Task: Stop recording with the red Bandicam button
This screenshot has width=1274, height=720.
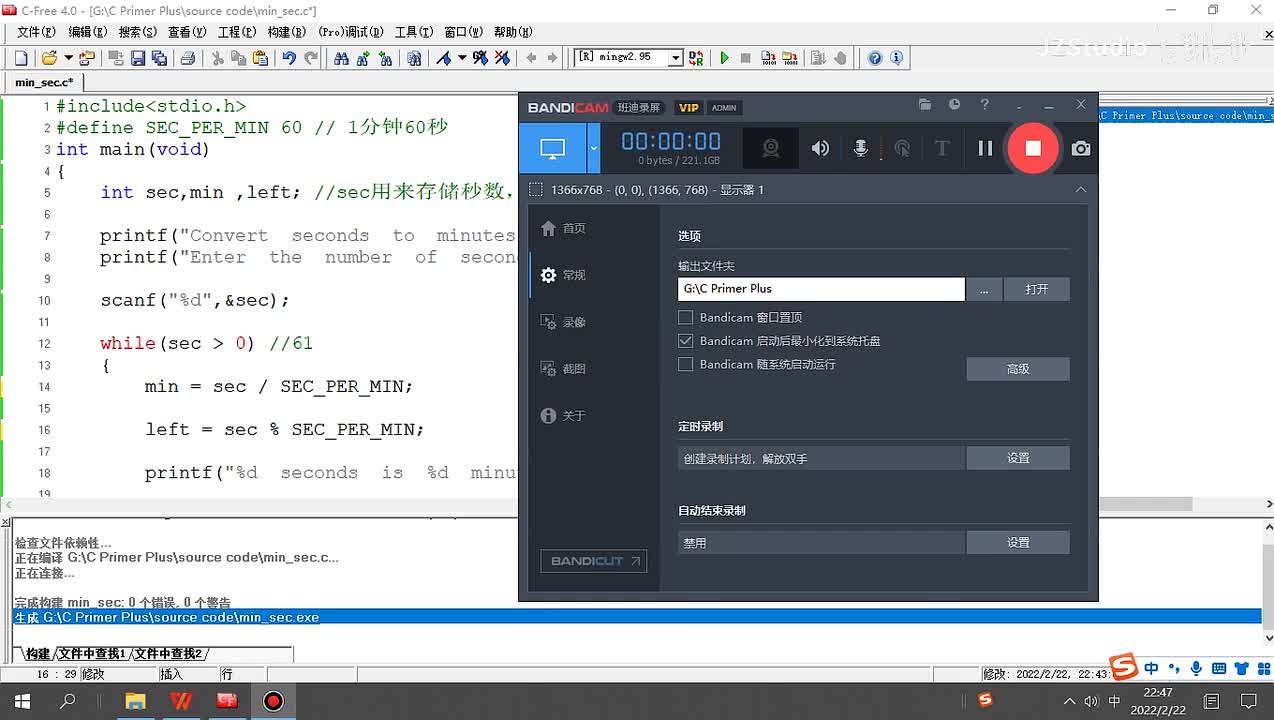Action: pyautogui.click(x=1033, y=148)
